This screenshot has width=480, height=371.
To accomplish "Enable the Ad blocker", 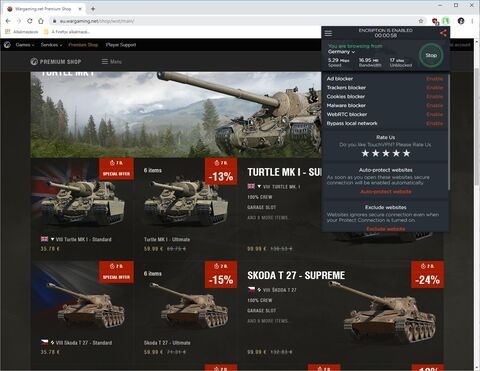I will pyautogui.click(x=435, y=79).
